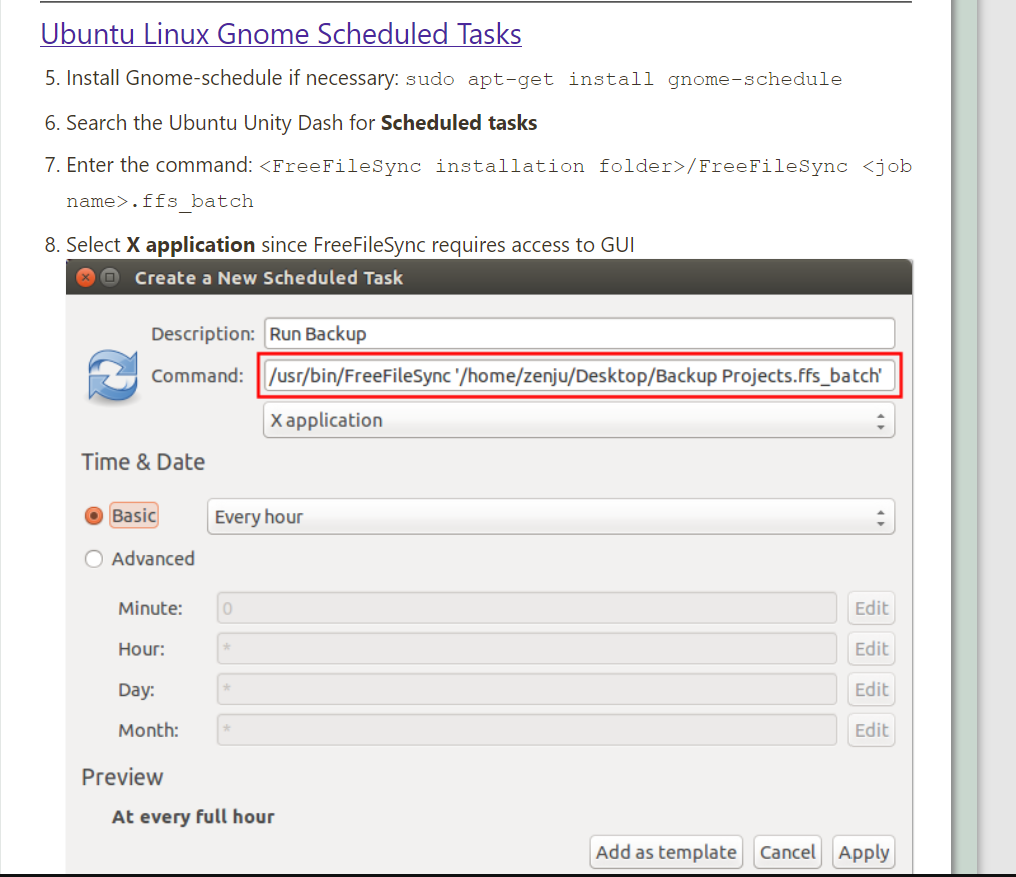Click the 'At every full hour' preview text

(x=193, y=817)
